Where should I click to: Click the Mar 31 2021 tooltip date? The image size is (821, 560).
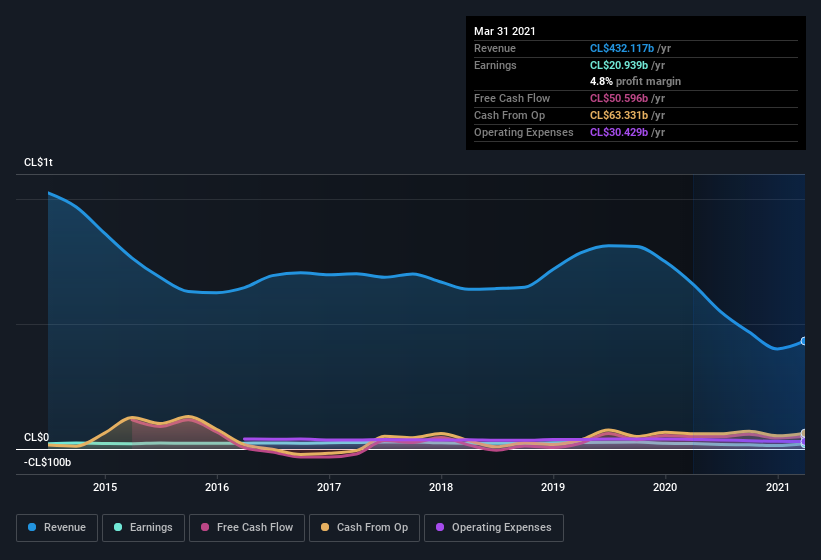[x=505, y=31]
